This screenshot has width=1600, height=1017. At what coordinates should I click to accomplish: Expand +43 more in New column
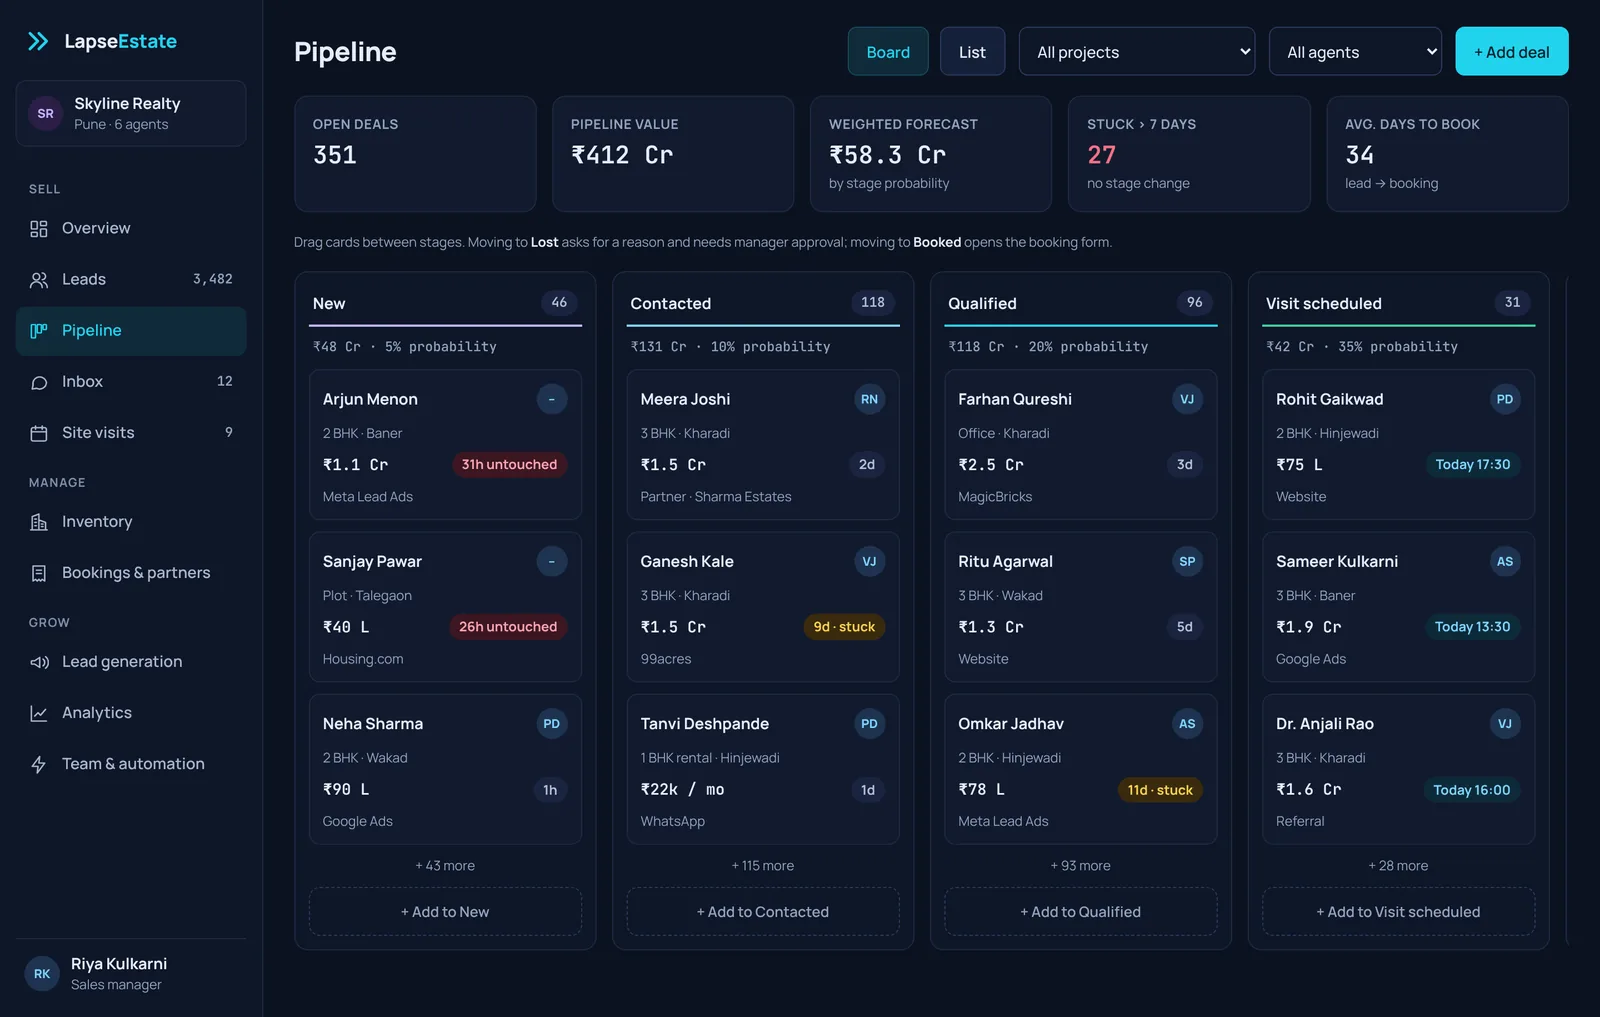tap(445, 866)
